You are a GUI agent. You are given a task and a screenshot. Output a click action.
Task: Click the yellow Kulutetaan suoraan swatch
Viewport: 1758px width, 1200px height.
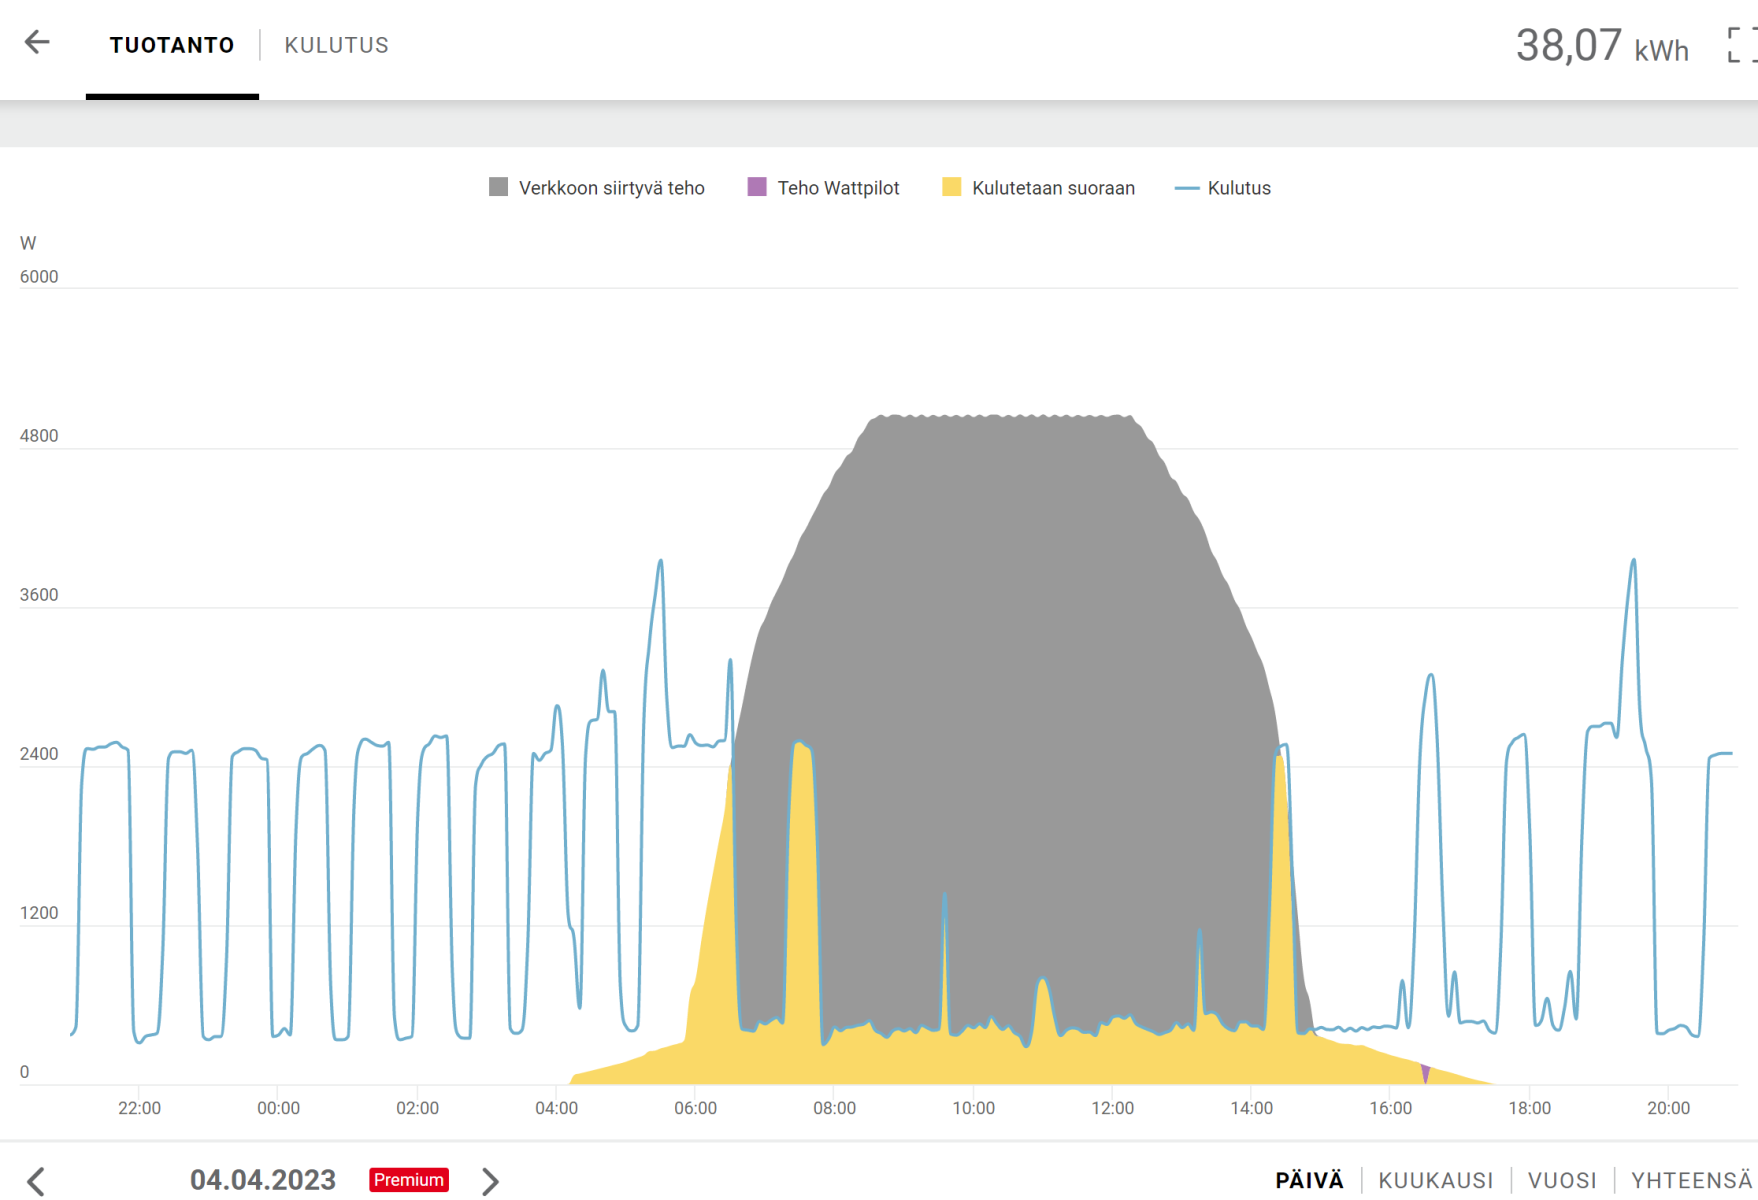point(951,187)
